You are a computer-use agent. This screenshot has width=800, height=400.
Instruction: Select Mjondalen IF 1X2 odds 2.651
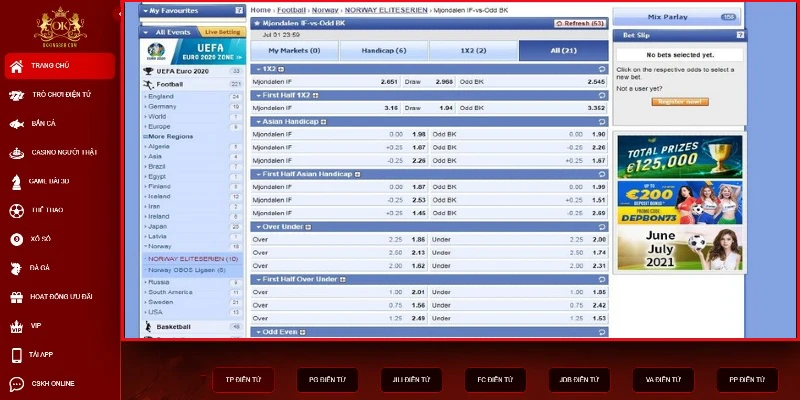(x=391, y=82)
